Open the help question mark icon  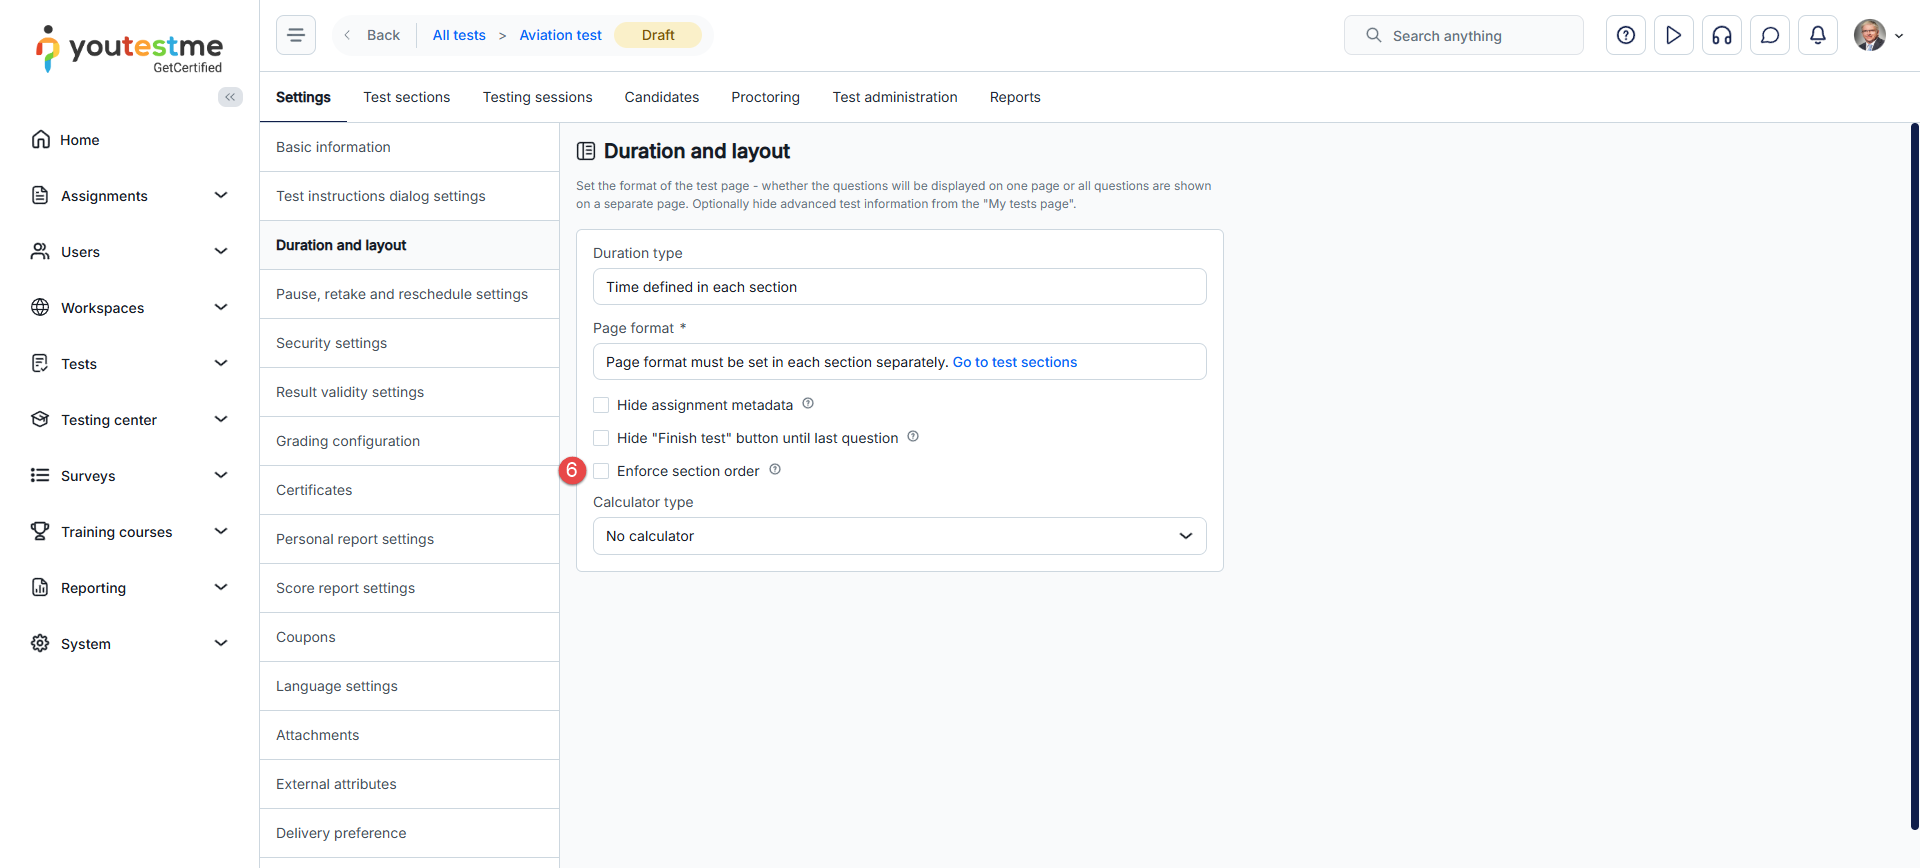click(x=1626, y=35)
